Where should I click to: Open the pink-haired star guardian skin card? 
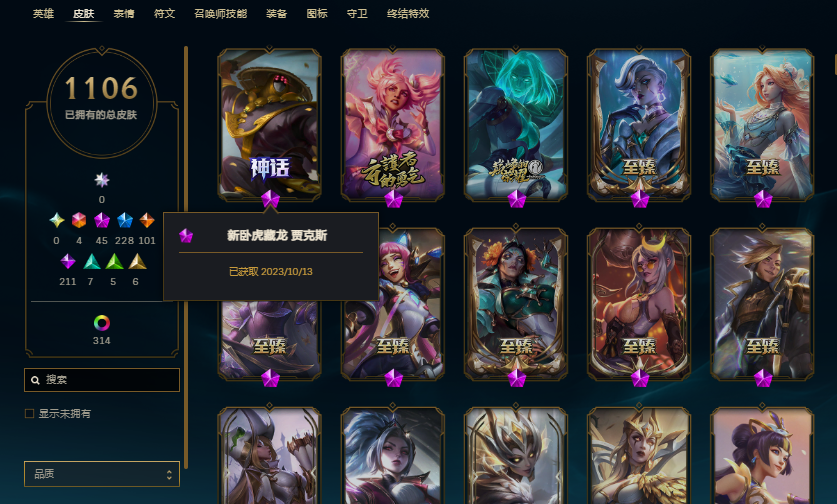coord(393,125)
